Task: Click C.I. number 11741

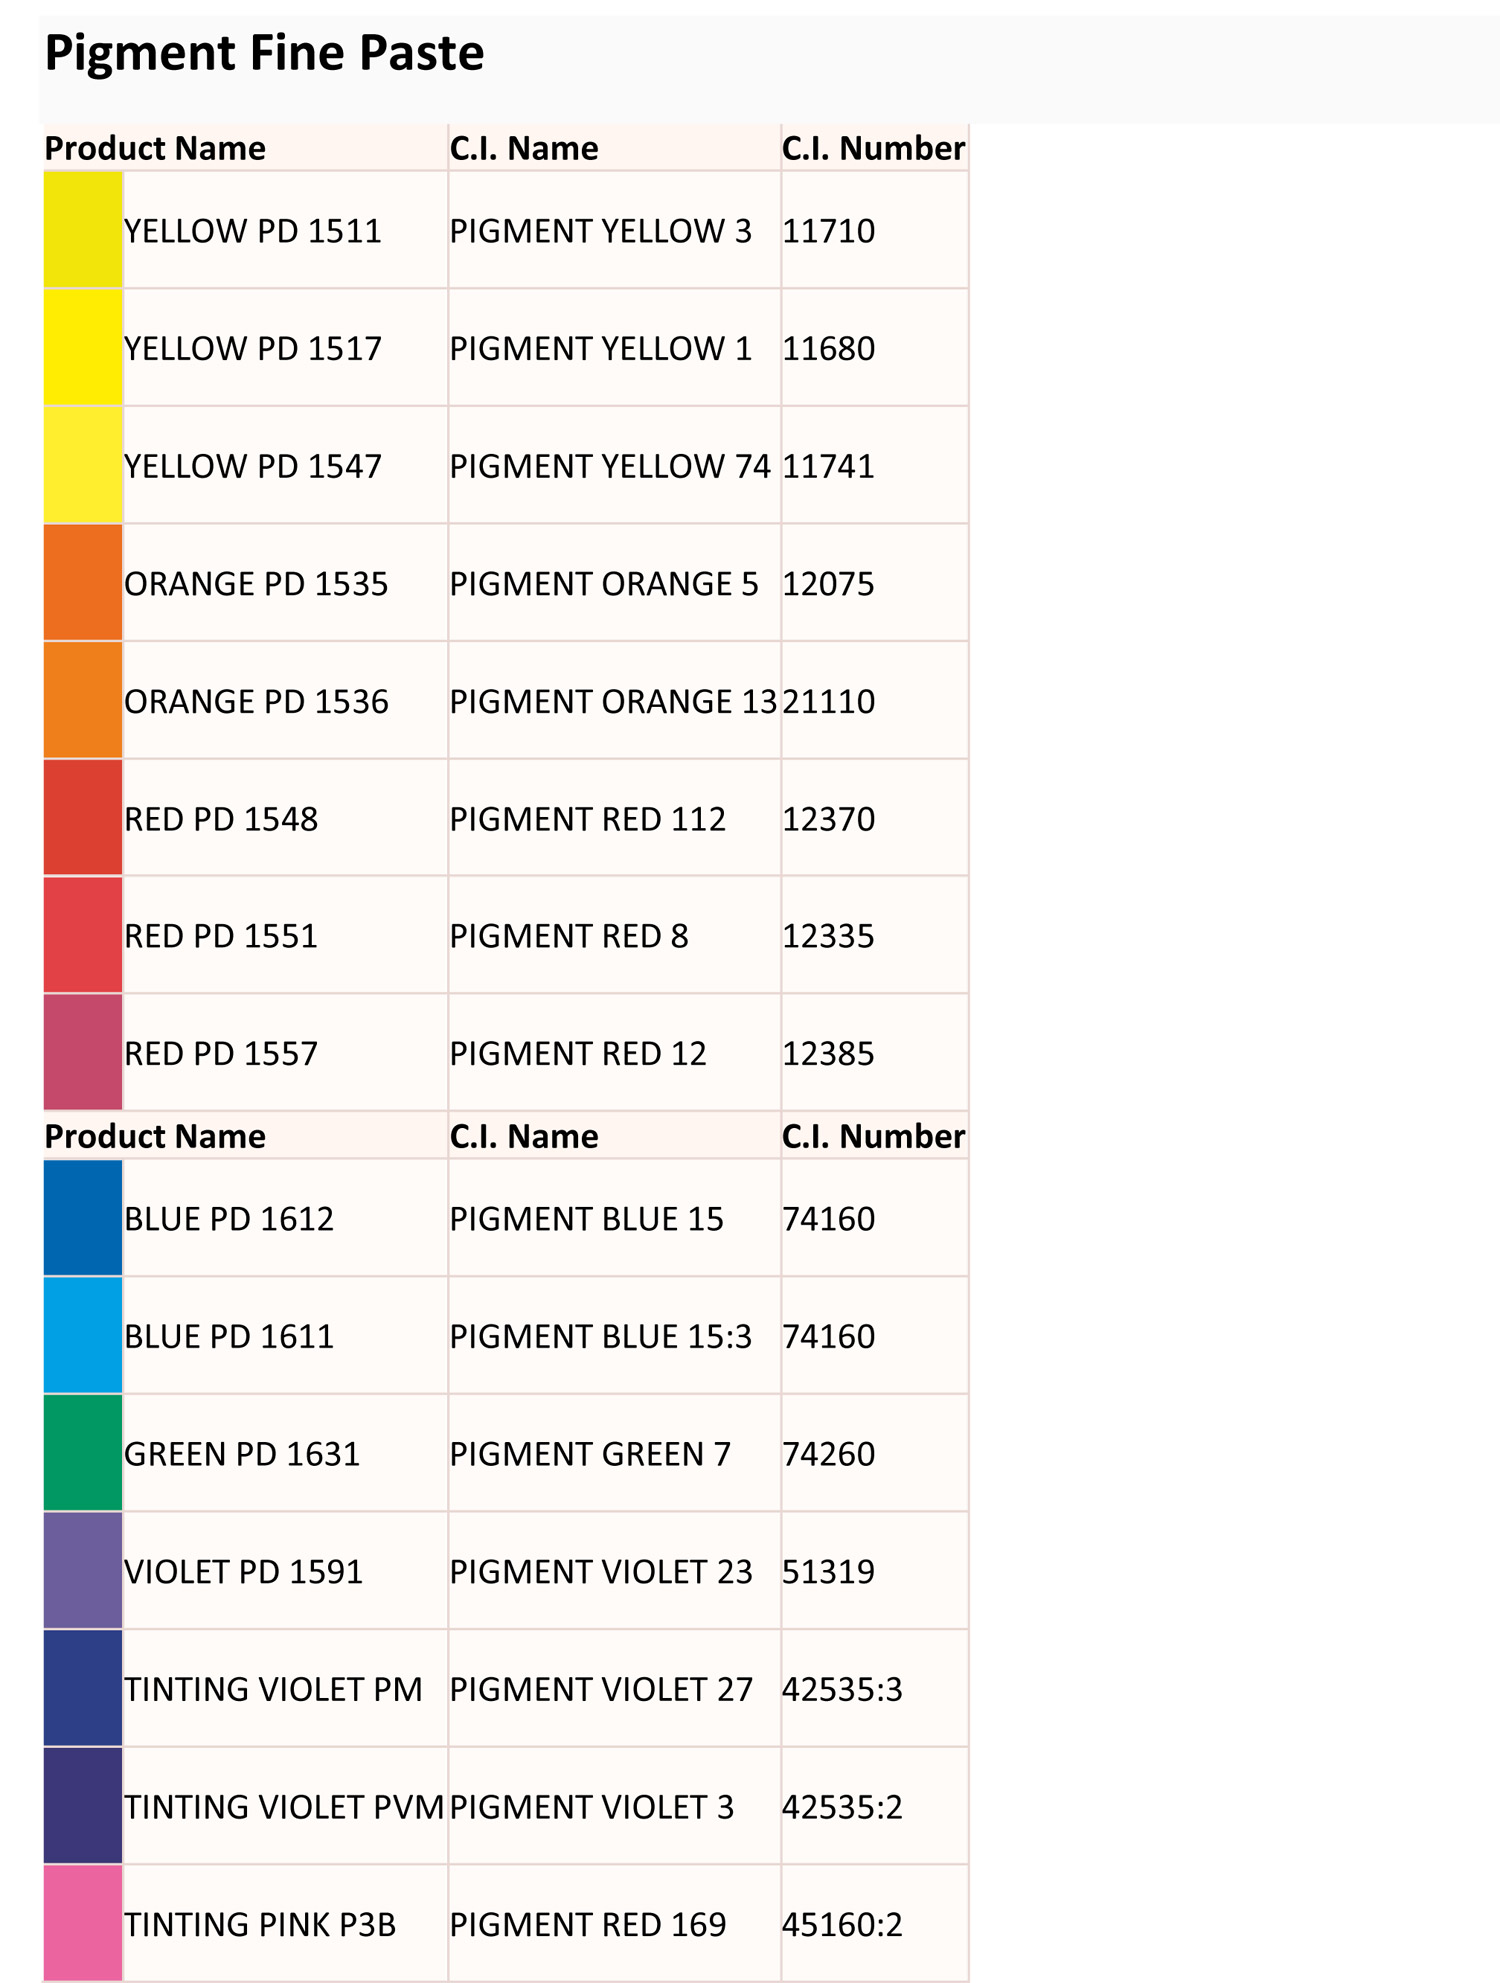Action: [829, 466]
